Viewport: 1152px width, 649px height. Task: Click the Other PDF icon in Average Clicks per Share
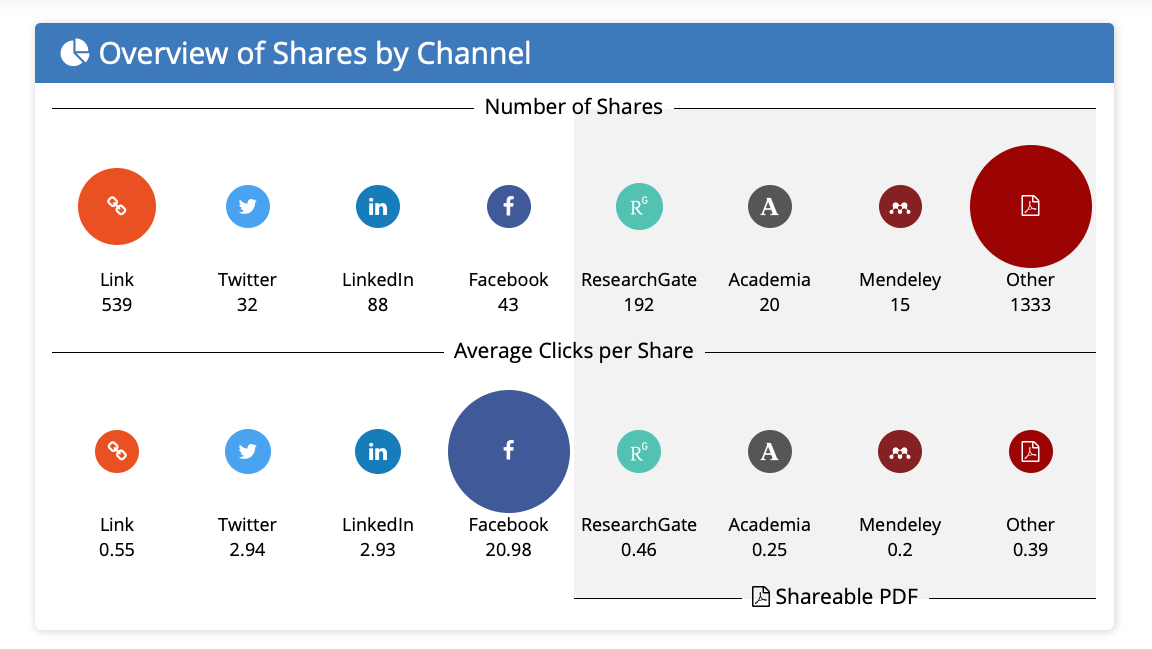pyautogui.click(x=1030, y=452)
